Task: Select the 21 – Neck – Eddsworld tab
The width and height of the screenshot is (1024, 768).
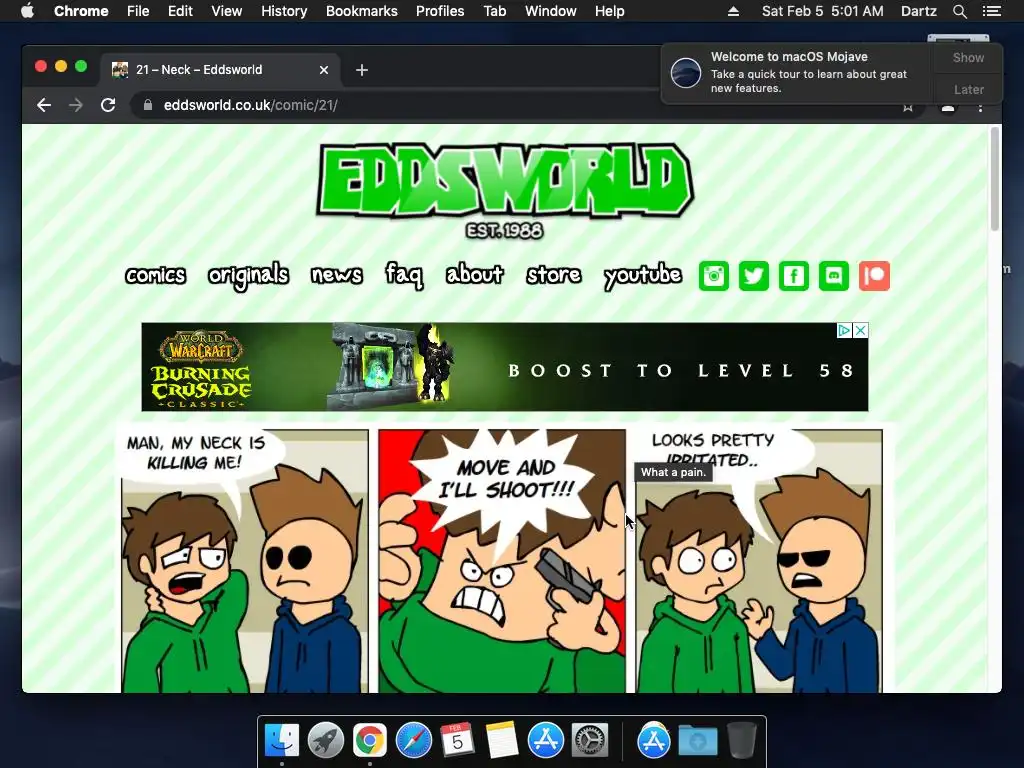Action: coord(220,70)
